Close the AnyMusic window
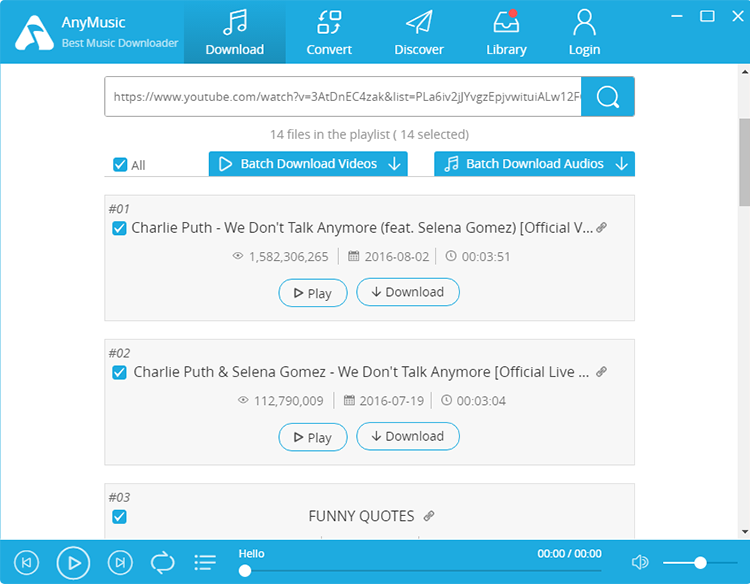This screenshot has width=750, height=584. (x=738, y=16)
